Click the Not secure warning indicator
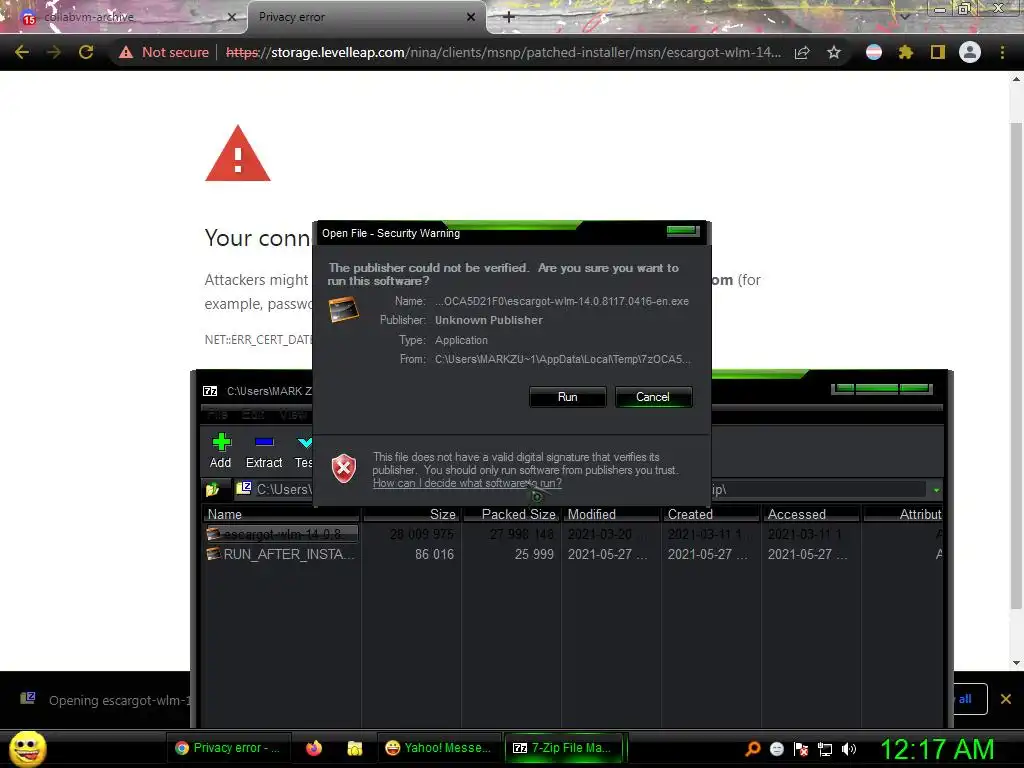The image size is (1024, 768). pos(164,52)
